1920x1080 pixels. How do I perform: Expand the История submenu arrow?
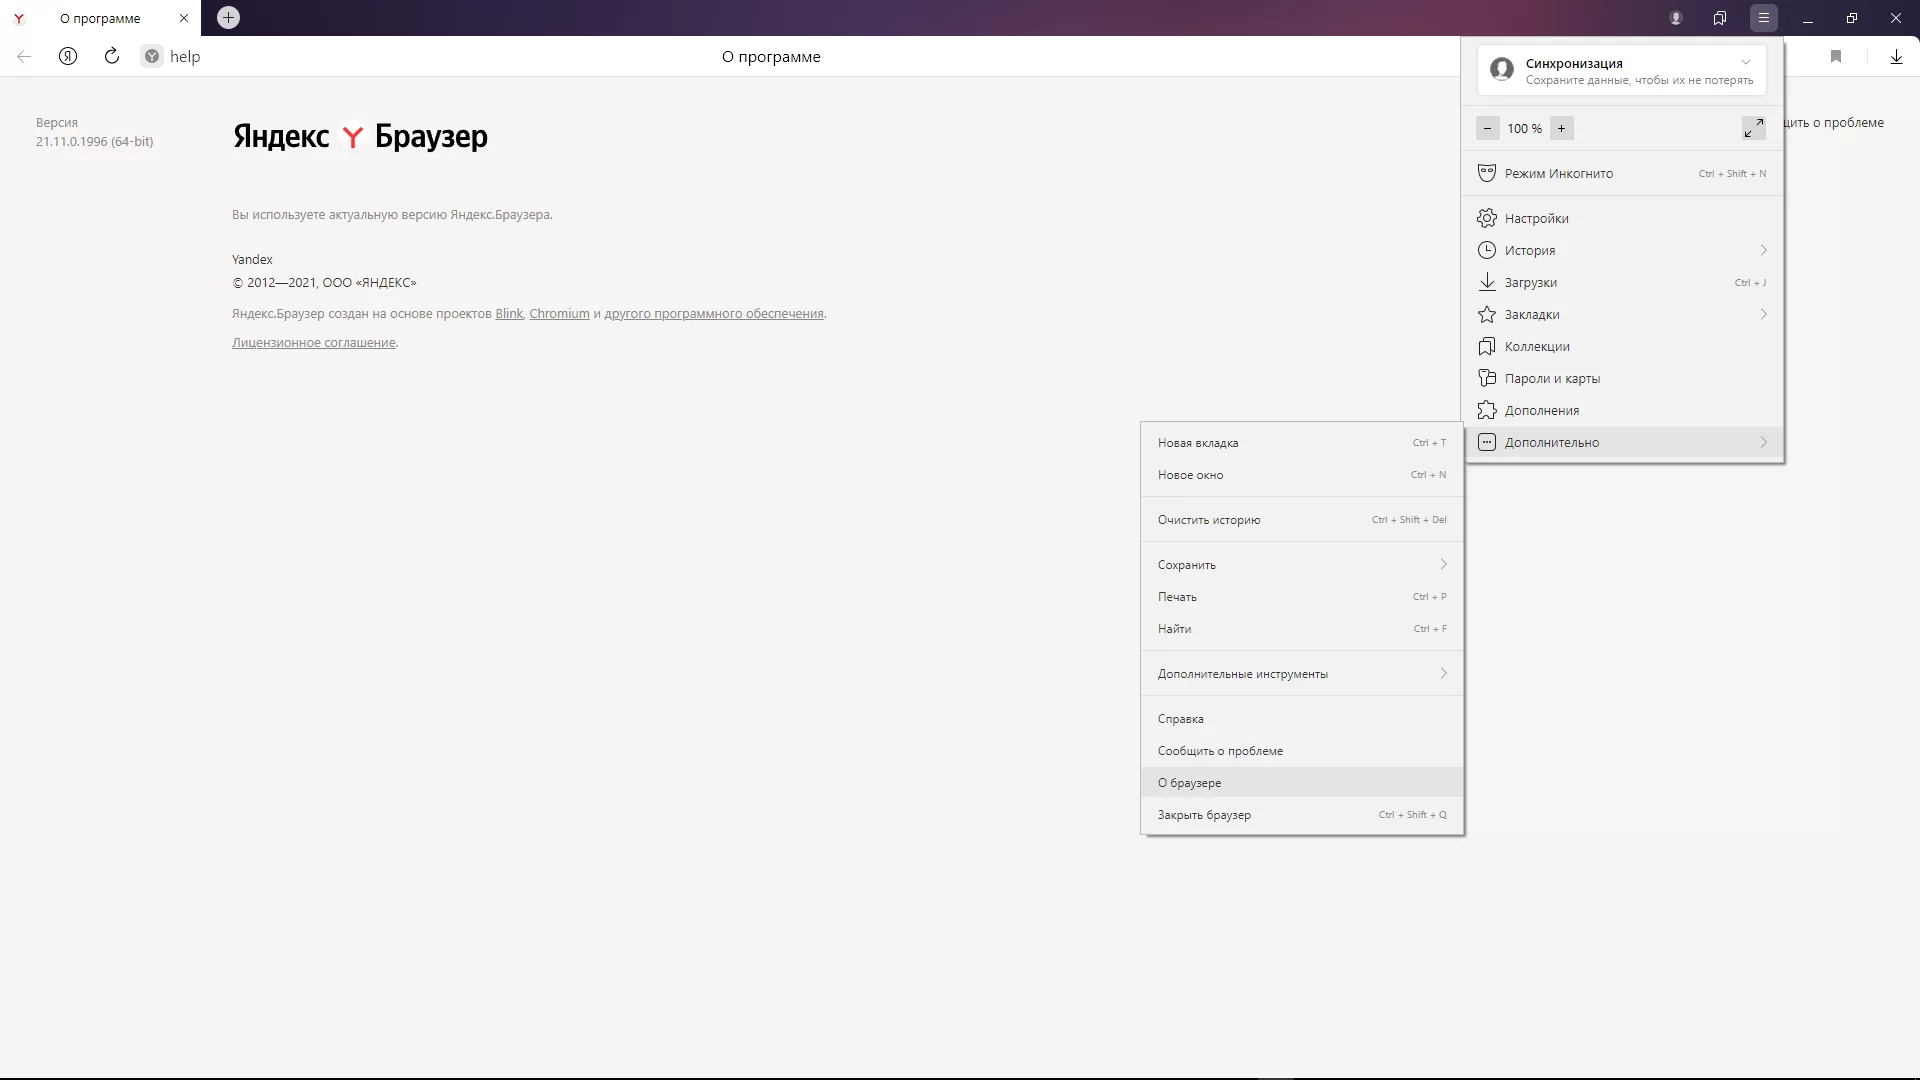pyautogui.click(x=1764, y=250)
